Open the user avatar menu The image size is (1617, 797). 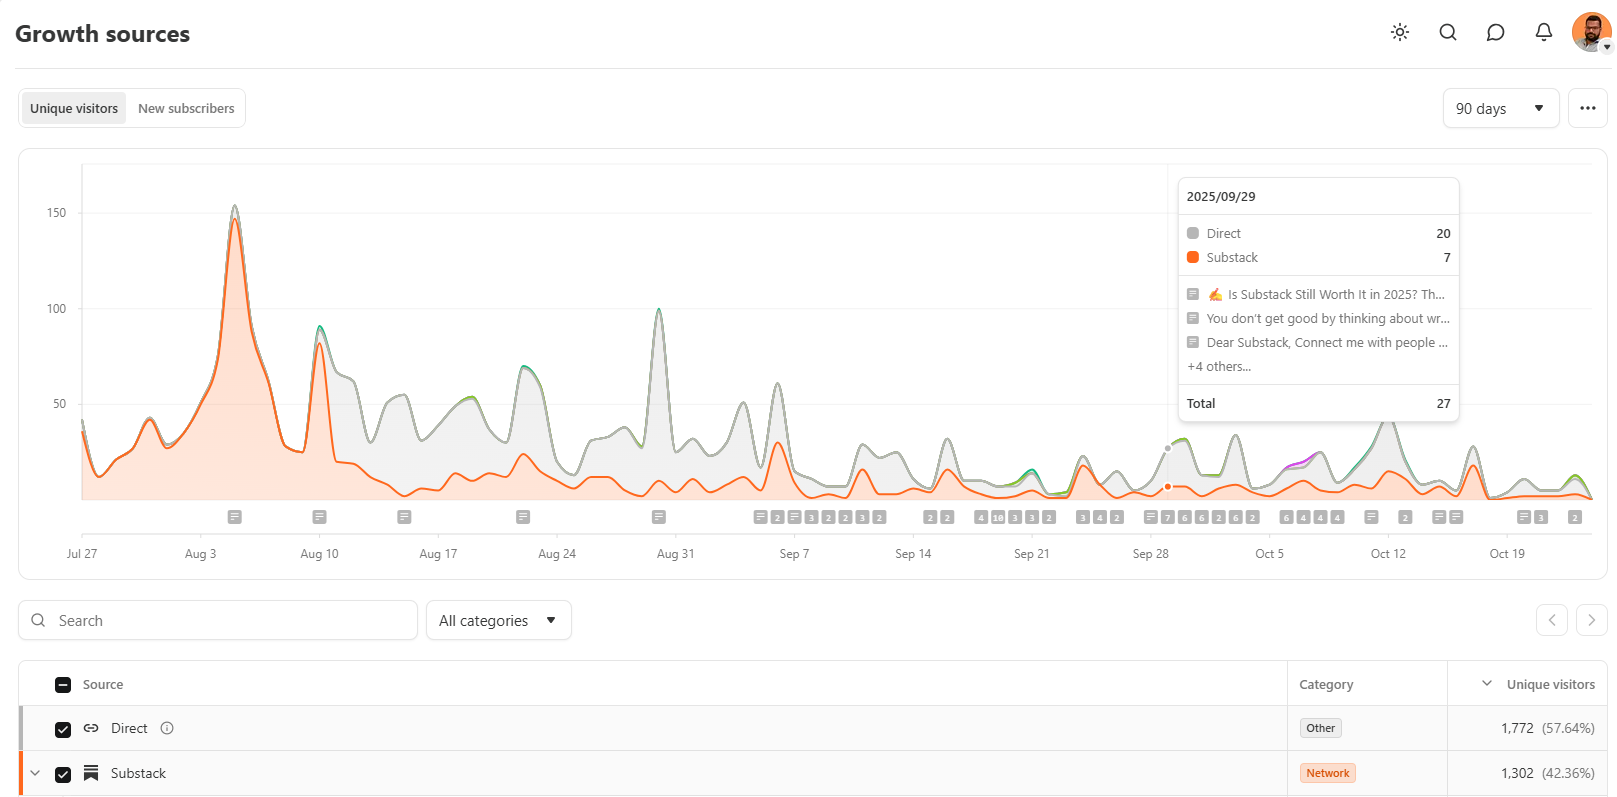coord(1591,32)
